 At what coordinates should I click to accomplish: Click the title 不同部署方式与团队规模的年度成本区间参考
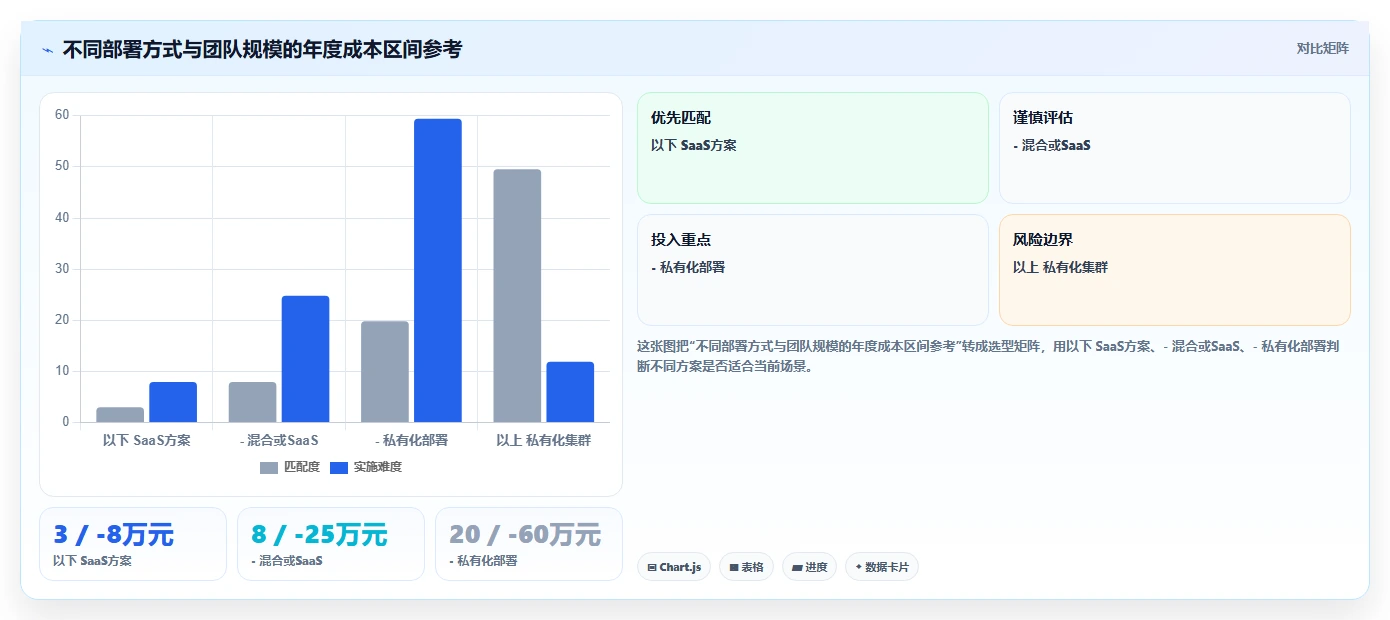(x=262, y=49)
